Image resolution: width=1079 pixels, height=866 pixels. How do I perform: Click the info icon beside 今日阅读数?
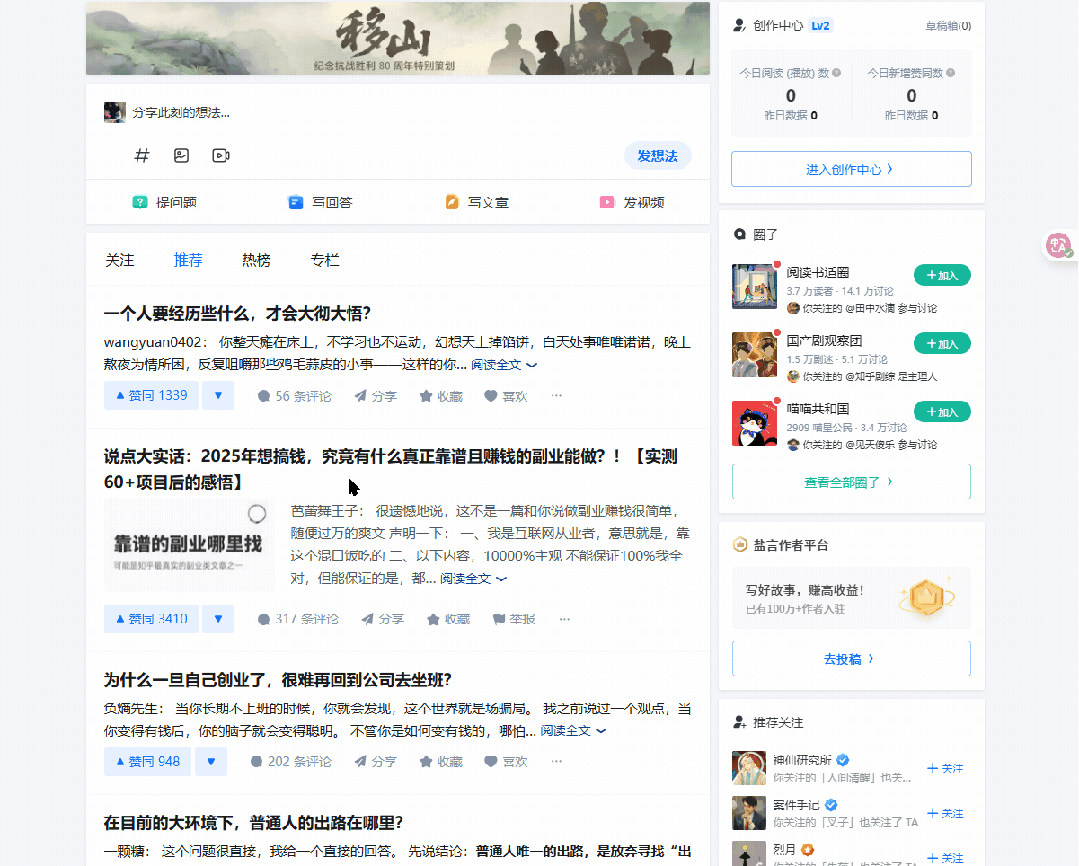point(837,72)
